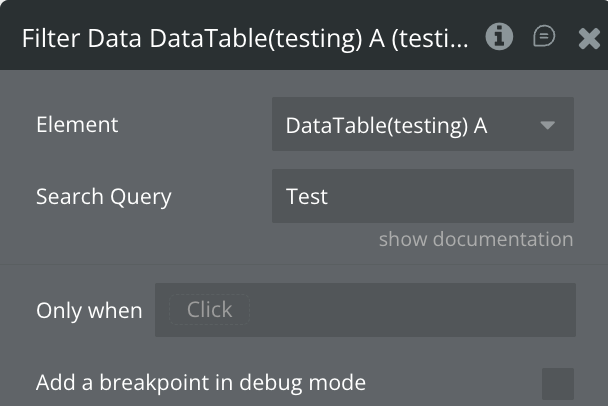
Task: Click the "DataTable(testing) A" selected value text
Action: click(386, 126)
